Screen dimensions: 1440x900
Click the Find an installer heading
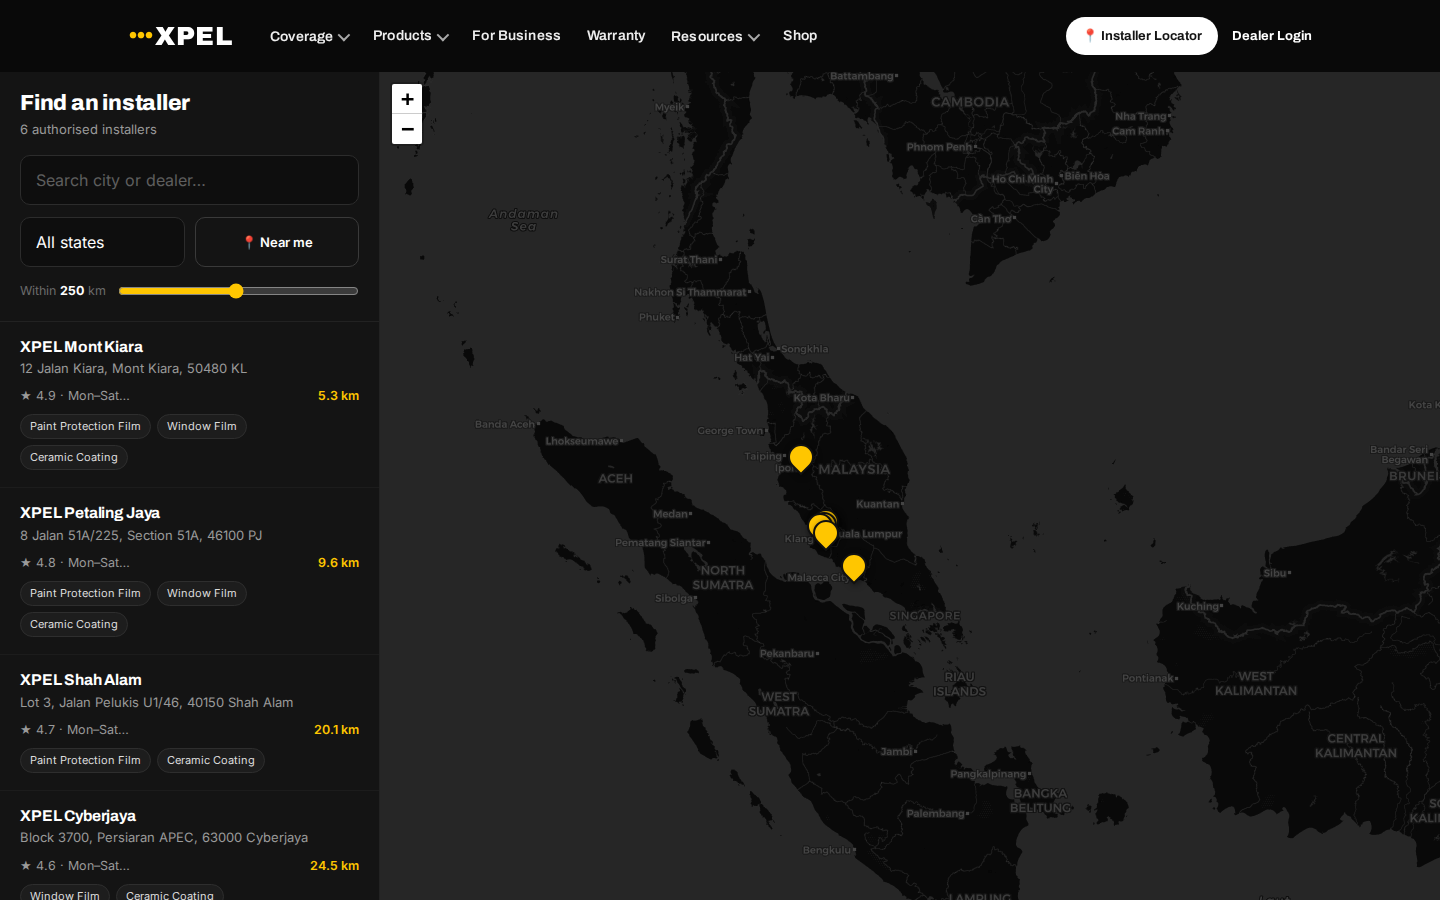coord(105,102)
